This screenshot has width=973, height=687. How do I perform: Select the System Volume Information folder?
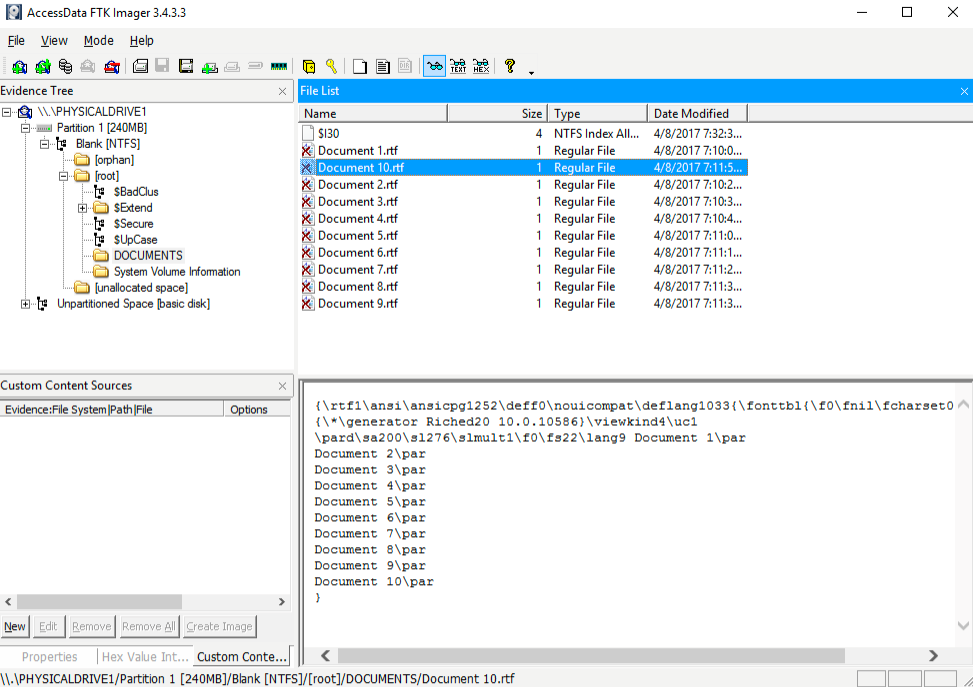tap(176, 272)
